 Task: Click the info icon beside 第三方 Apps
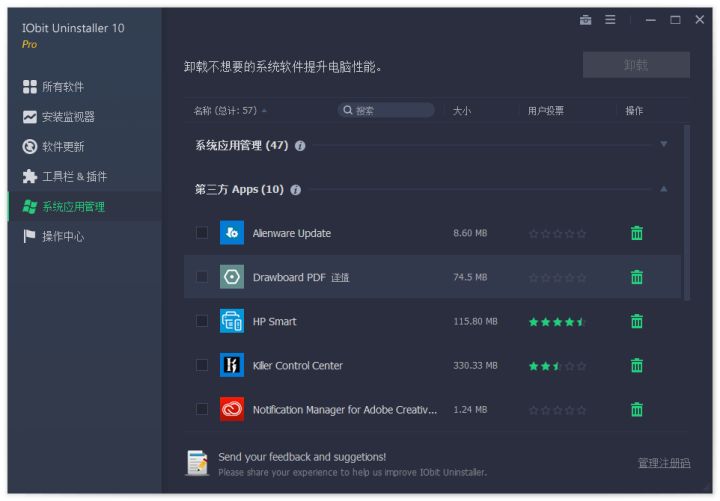coord(296,190)
